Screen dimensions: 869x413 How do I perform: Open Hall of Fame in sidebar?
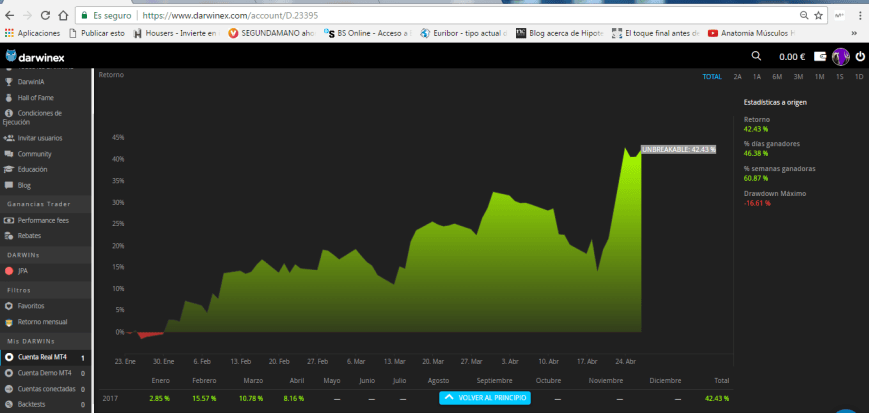pos(36,96)
